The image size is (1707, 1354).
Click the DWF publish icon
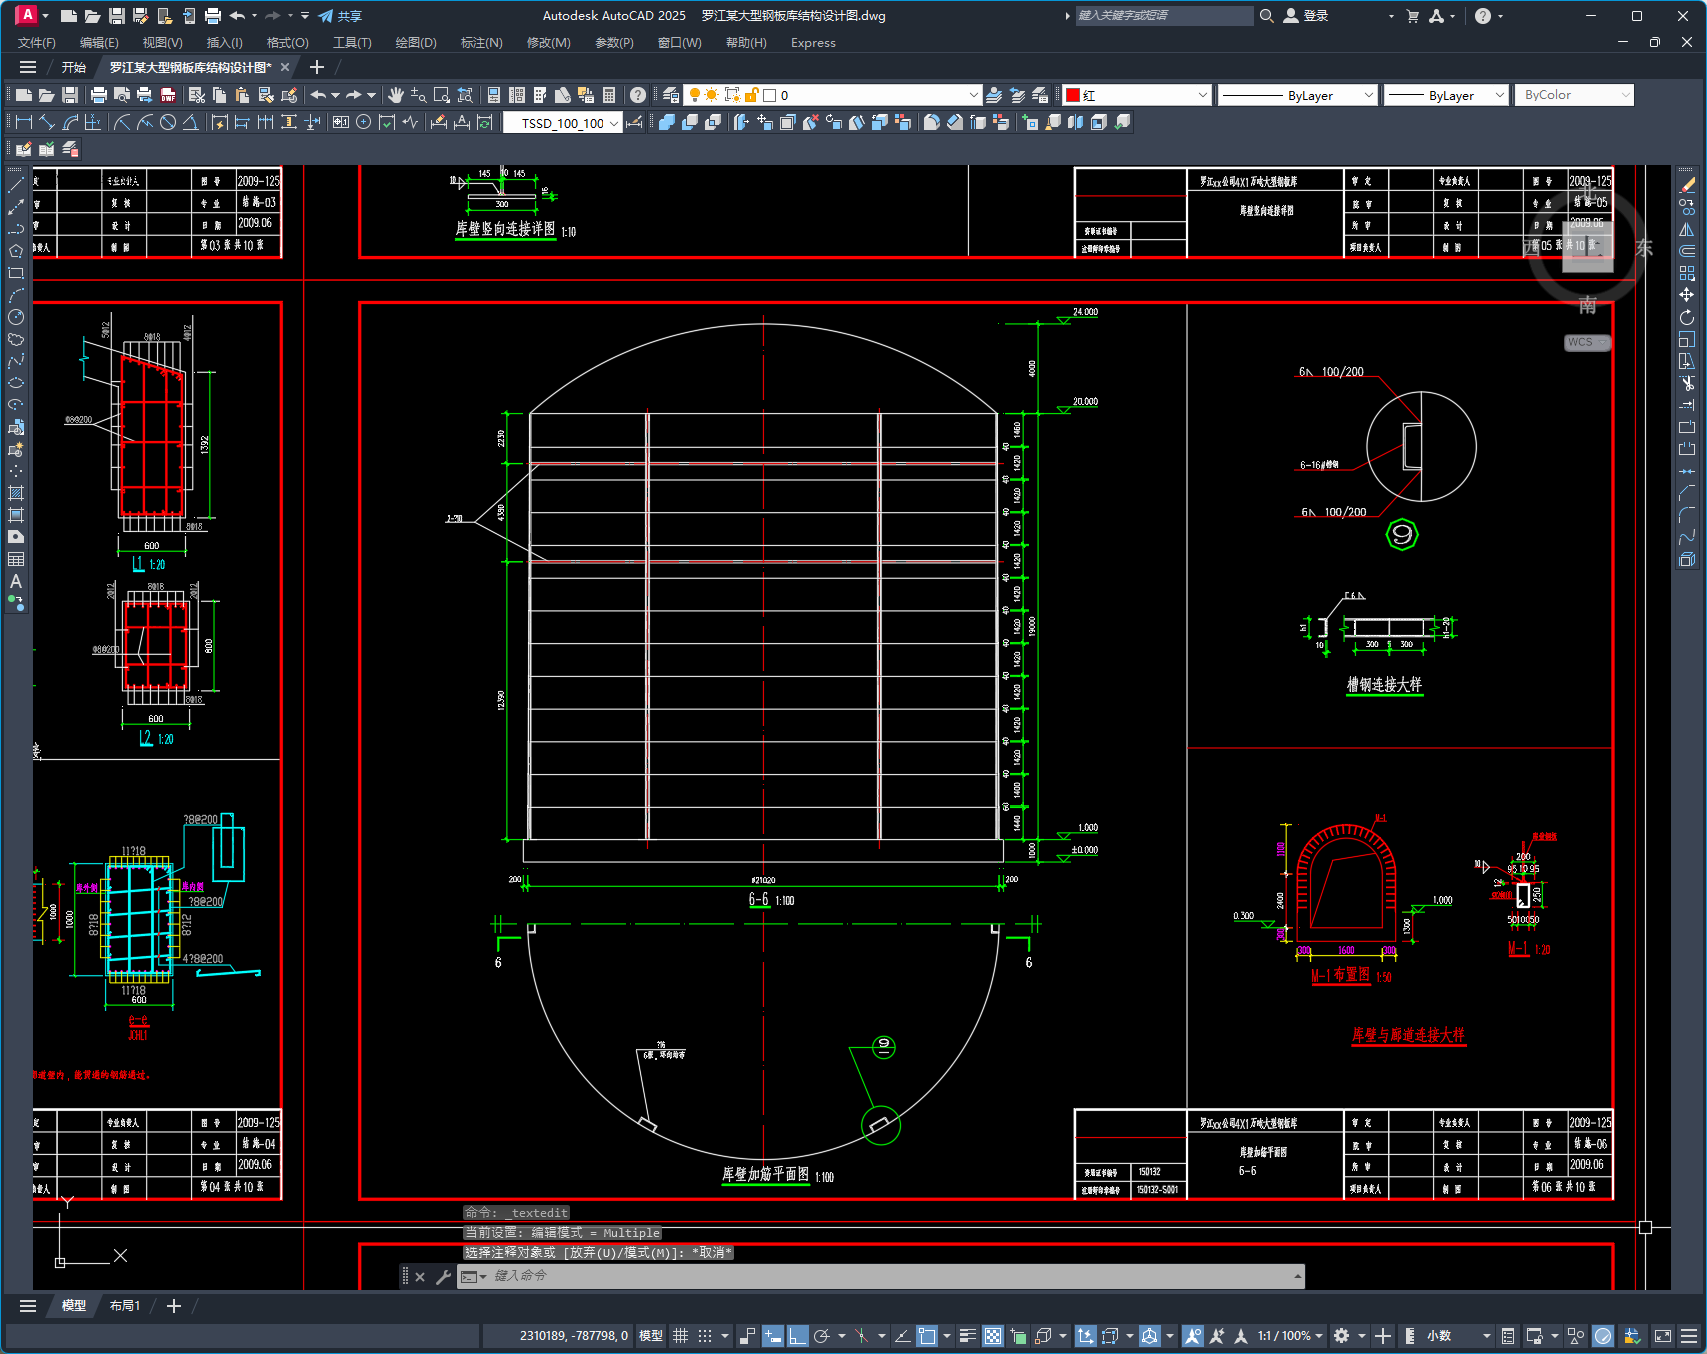[168, 95]
